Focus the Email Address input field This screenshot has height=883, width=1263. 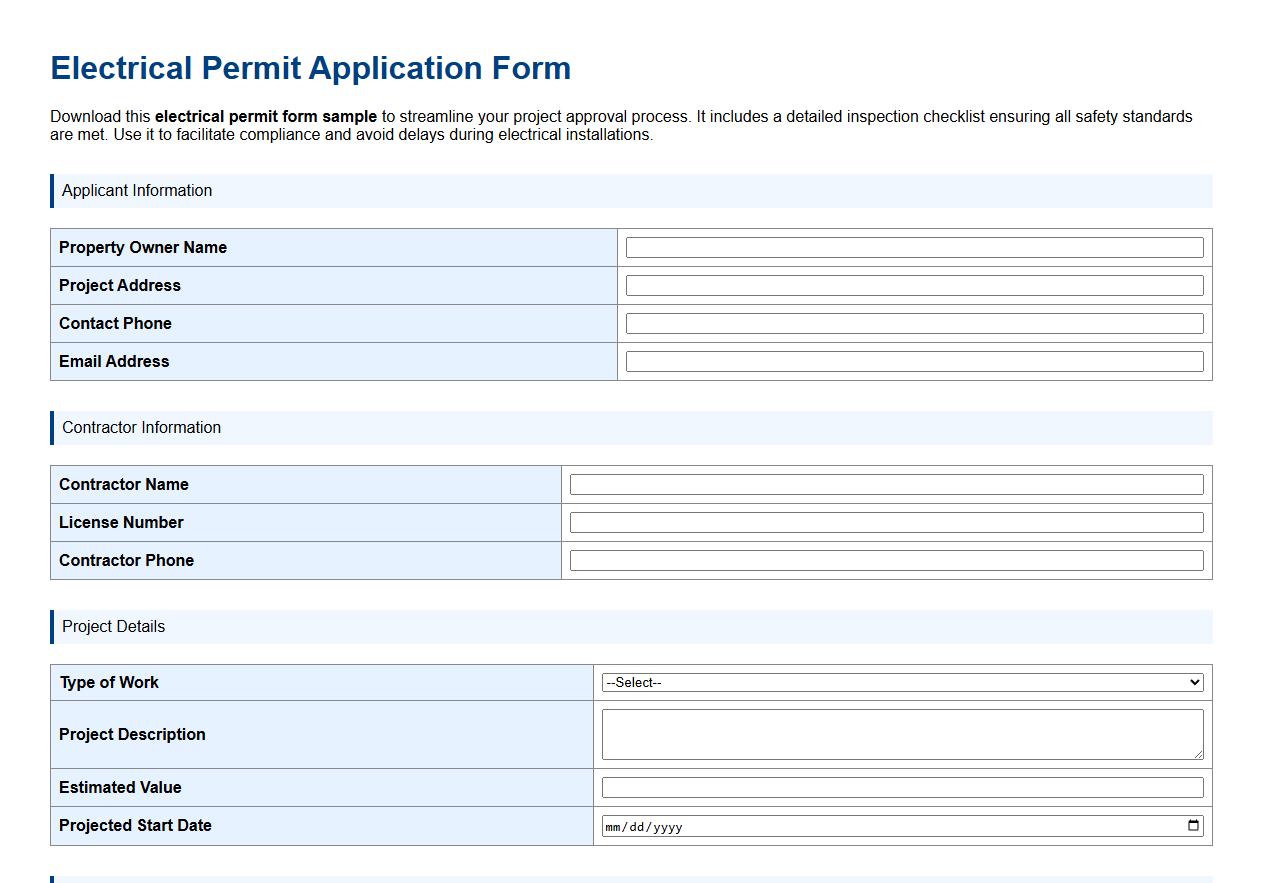tap(913, 360)
